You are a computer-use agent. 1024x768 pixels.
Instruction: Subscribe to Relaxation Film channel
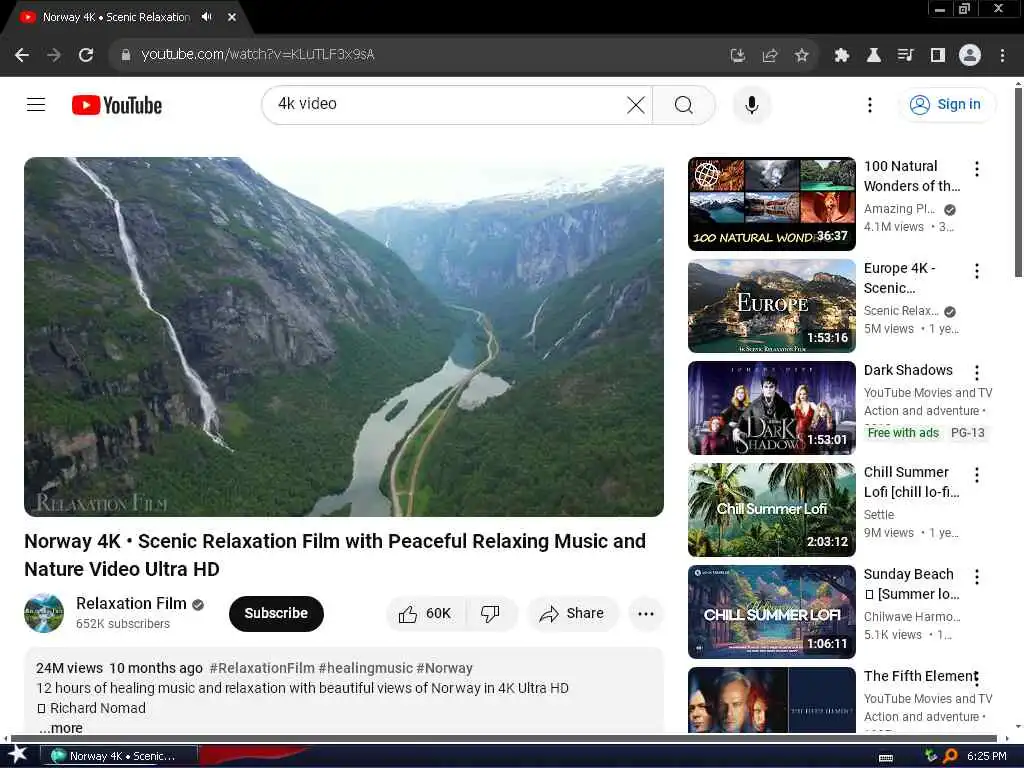click(x=276, y=613)
